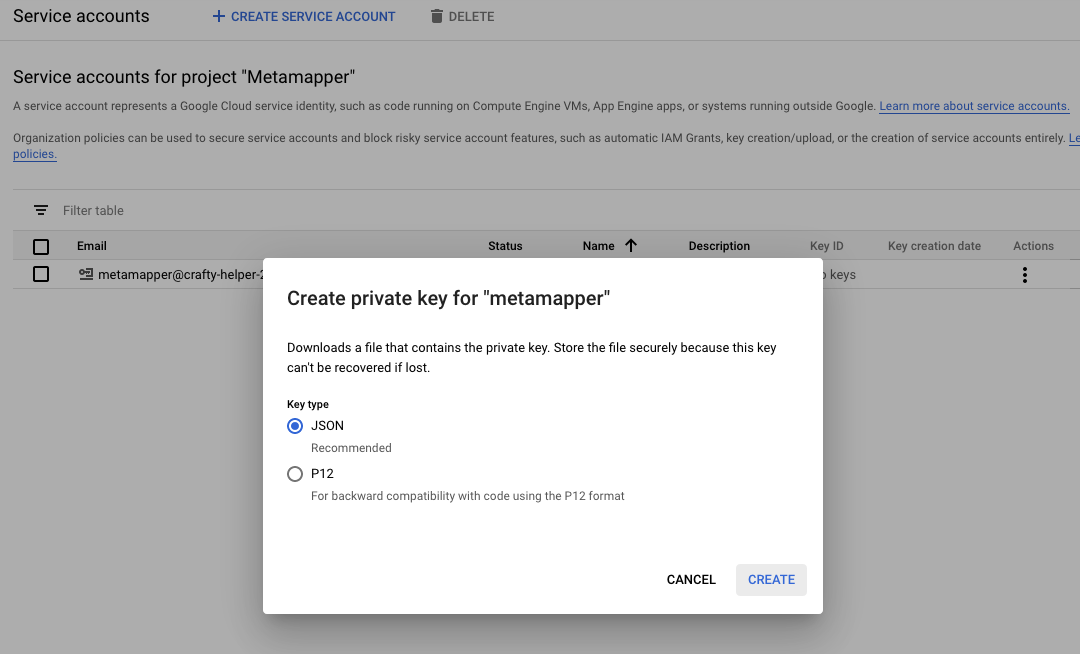Toggle the select-all checkbox in table header
This screenshot has width=1080, height=654.
point(41,246)
